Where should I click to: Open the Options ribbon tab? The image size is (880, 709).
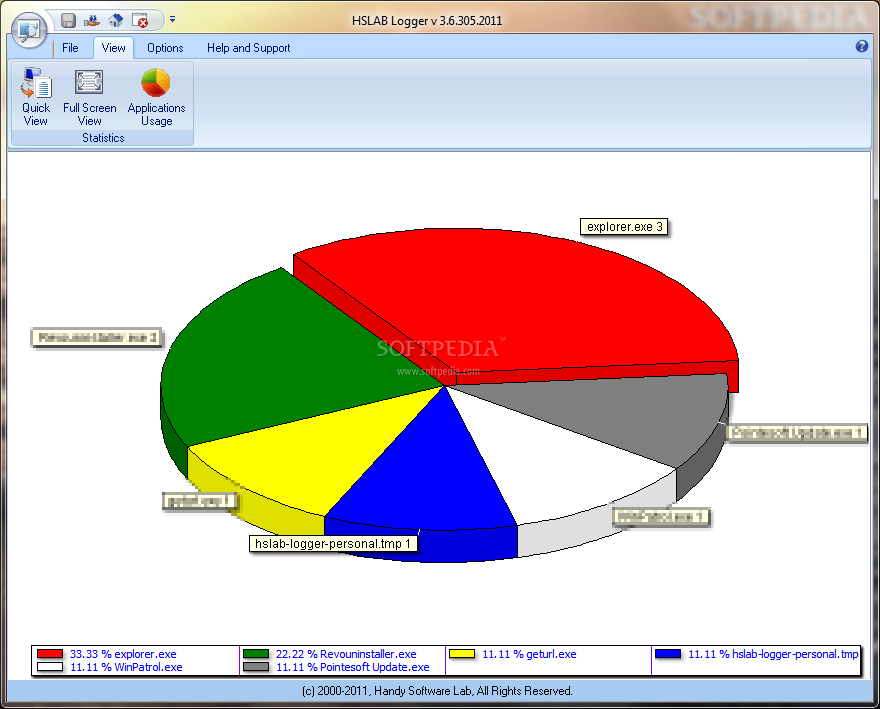coord(165,48)
